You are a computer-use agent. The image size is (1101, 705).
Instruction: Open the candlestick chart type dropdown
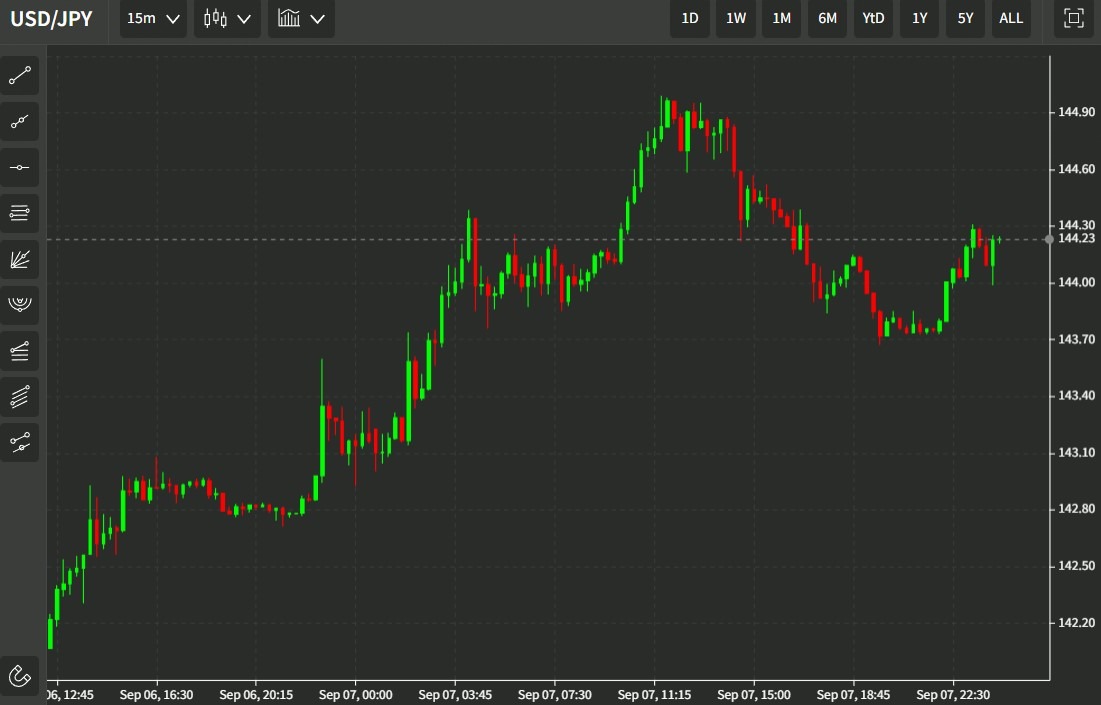(228, 18)
